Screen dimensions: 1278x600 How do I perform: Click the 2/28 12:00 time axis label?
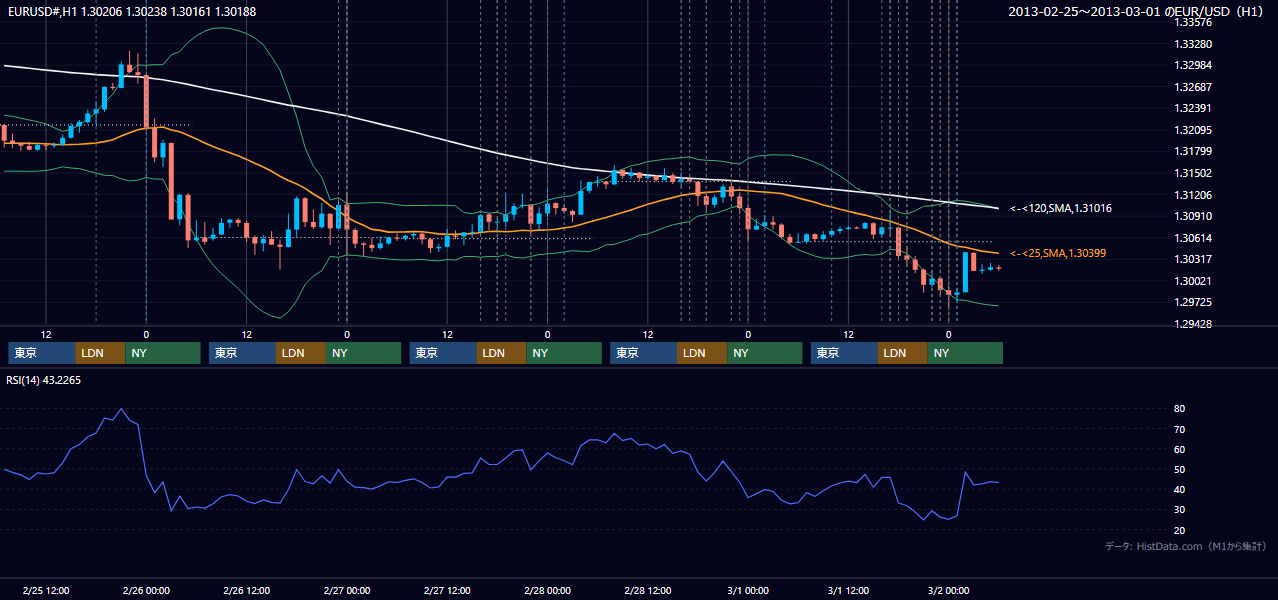[648, 591]
